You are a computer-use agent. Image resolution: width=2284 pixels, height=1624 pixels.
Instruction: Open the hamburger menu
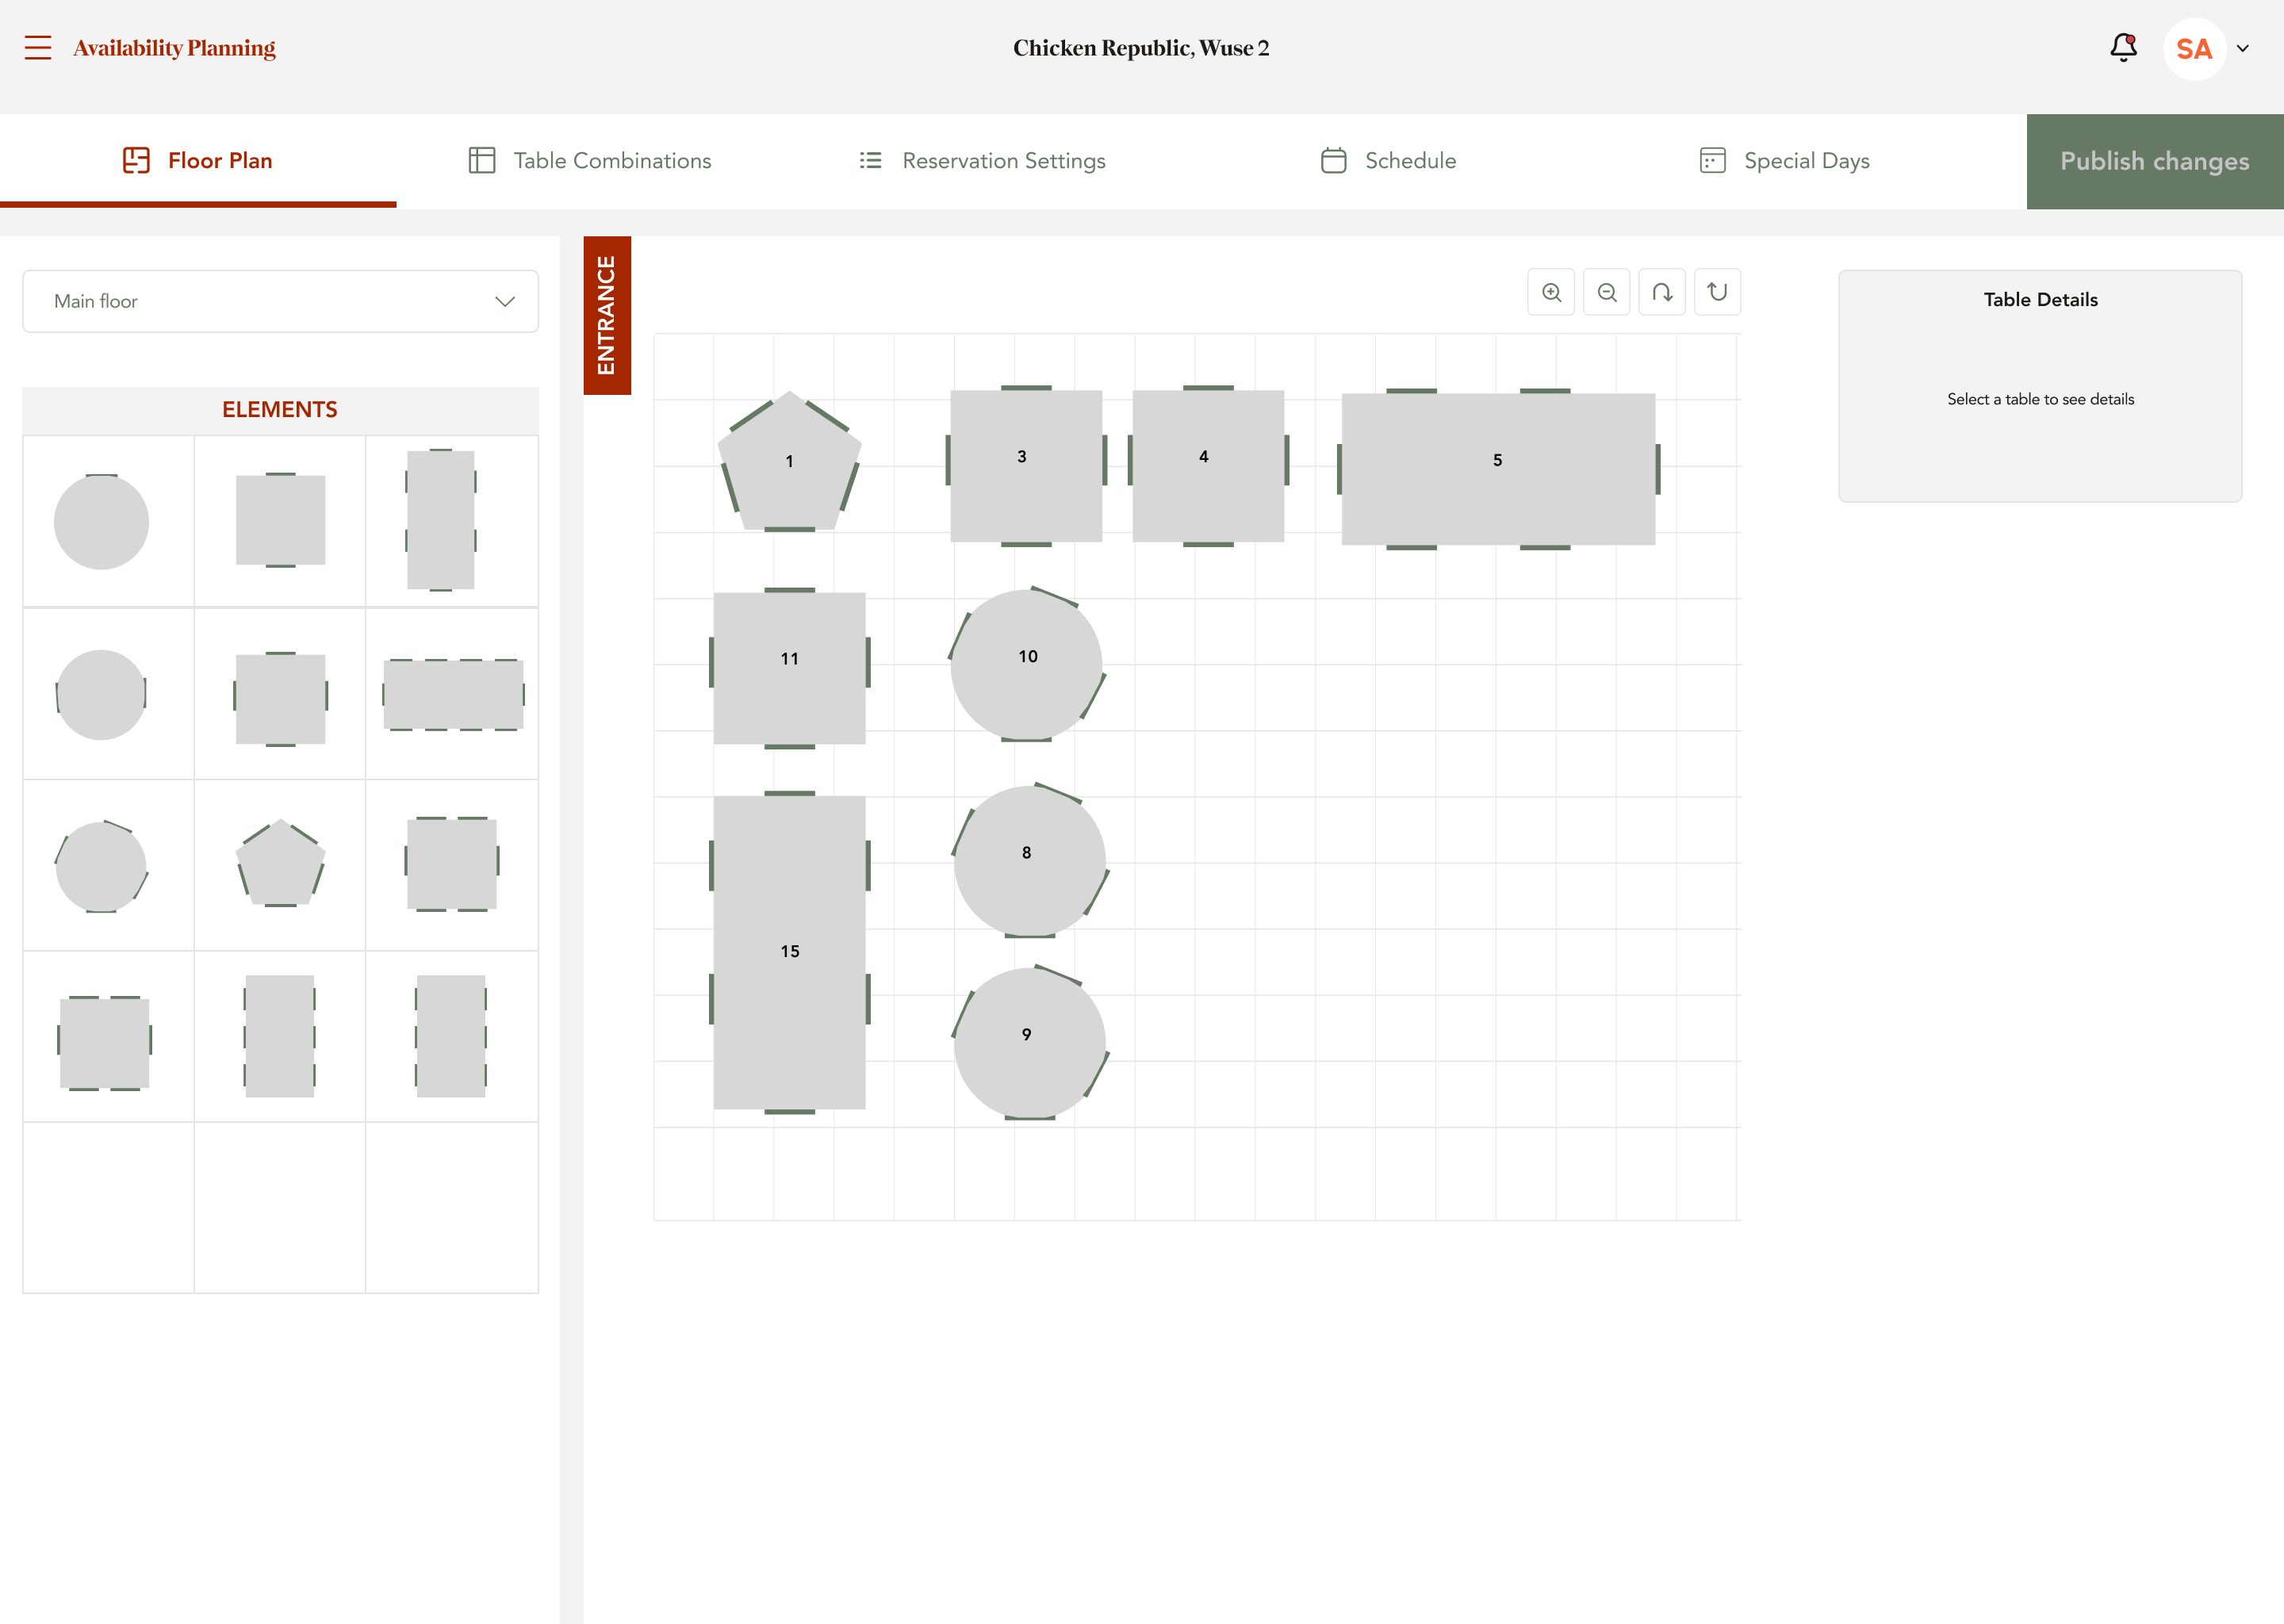(38, 47)
